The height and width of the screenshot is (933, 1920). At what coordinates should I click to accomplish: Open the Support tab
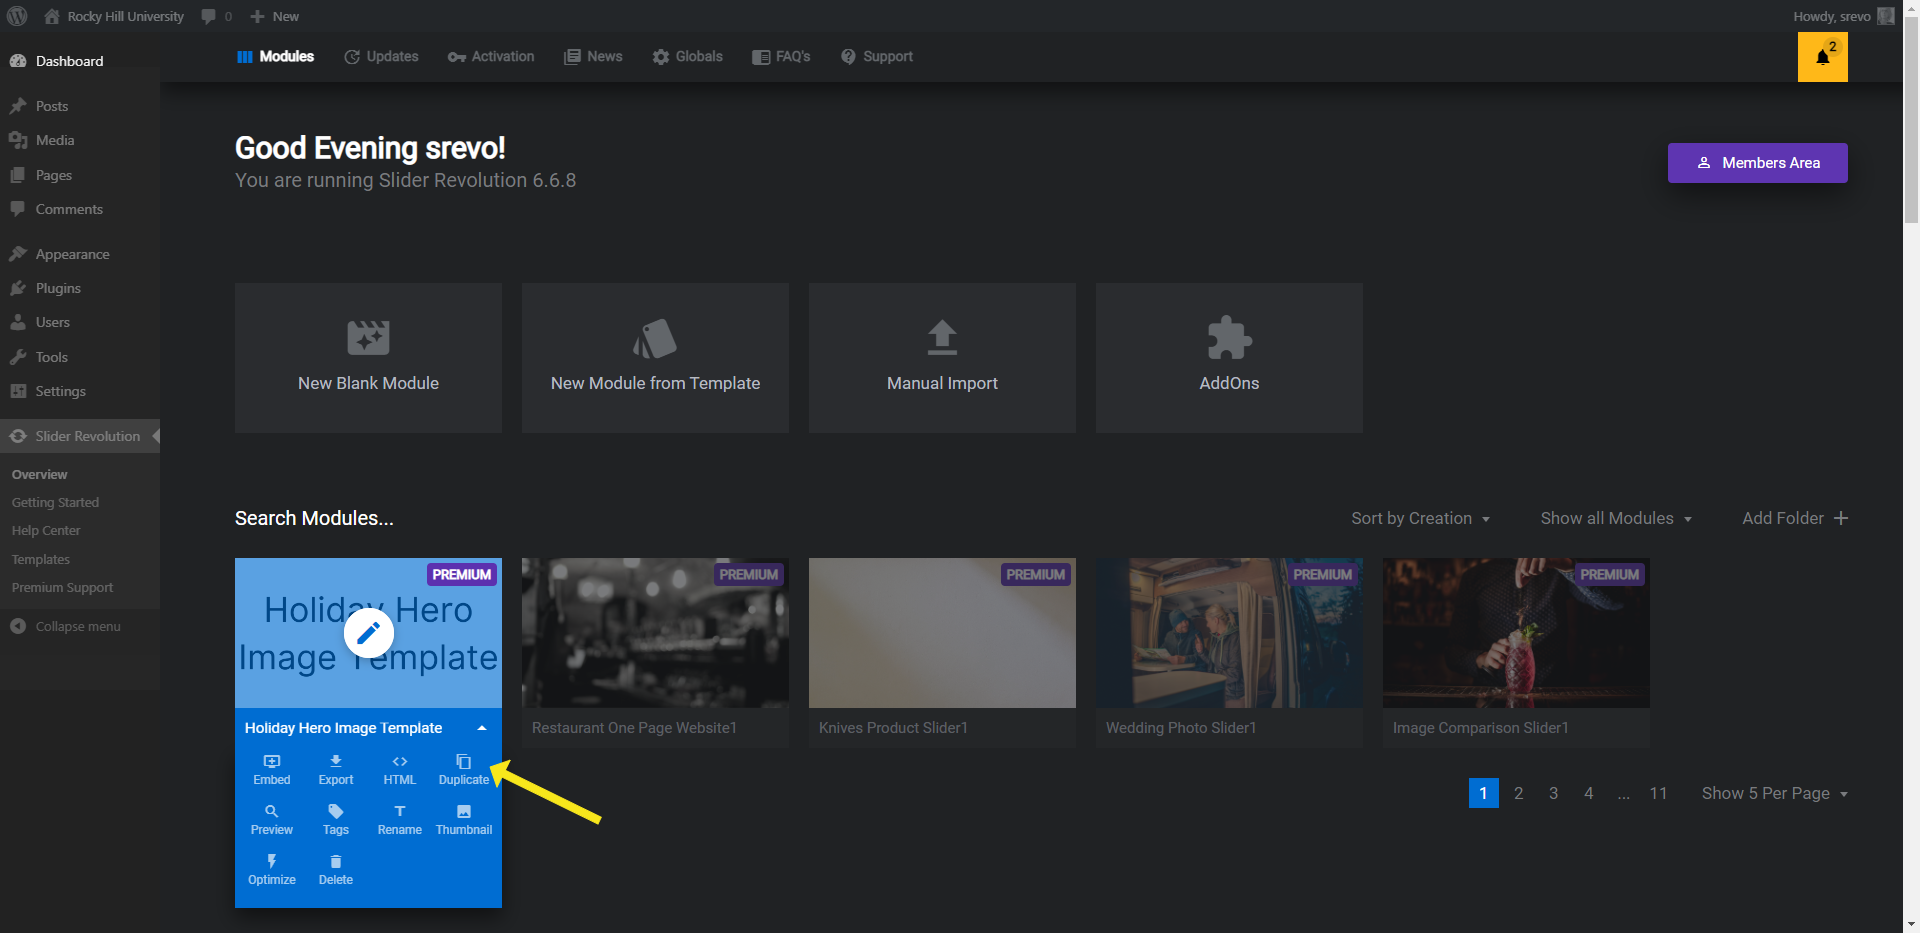click(x=877, y=57)
